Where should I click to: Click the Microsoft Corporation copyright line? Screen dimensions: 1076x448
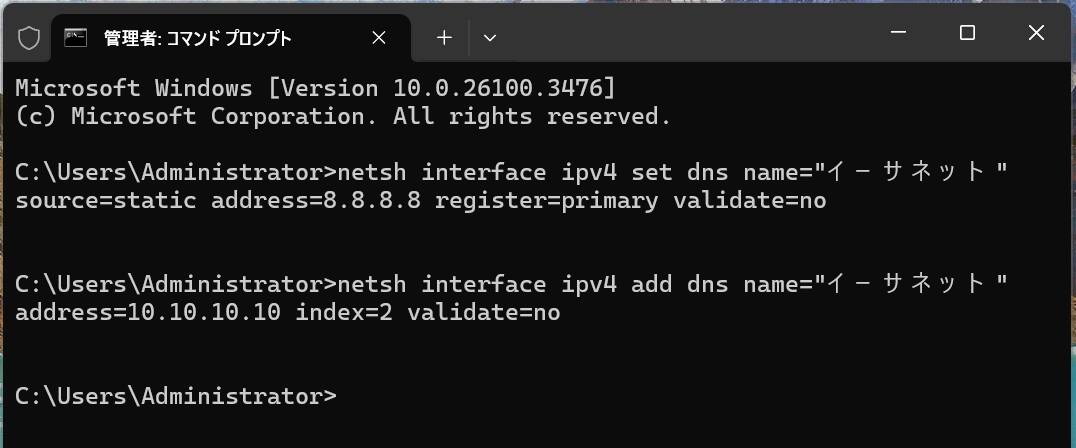point(343,116)
